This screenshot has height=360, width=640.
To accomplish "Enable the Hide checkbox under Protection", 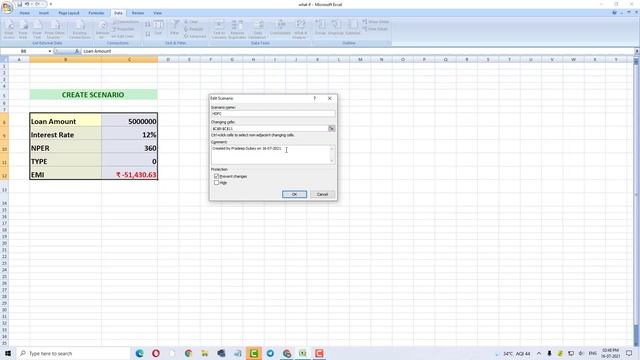I will [x=216, y=183].
